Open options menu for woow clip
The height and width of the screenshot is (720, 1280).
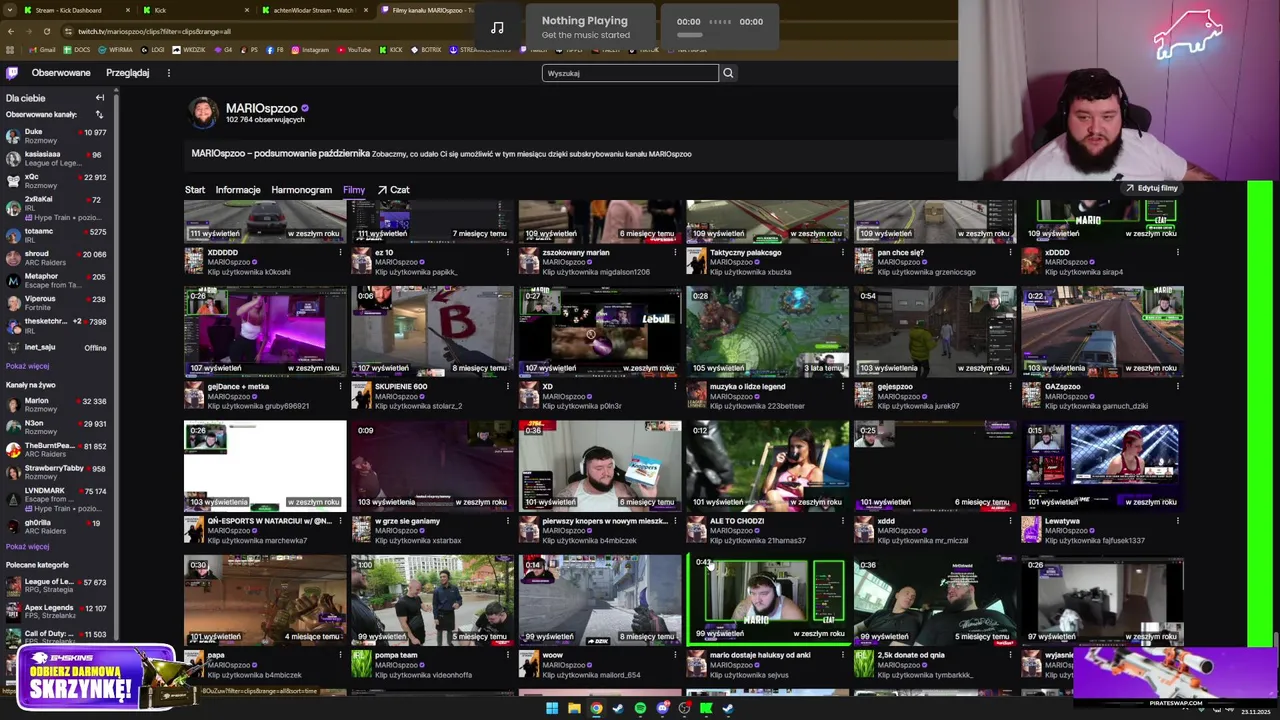point(675,655)
